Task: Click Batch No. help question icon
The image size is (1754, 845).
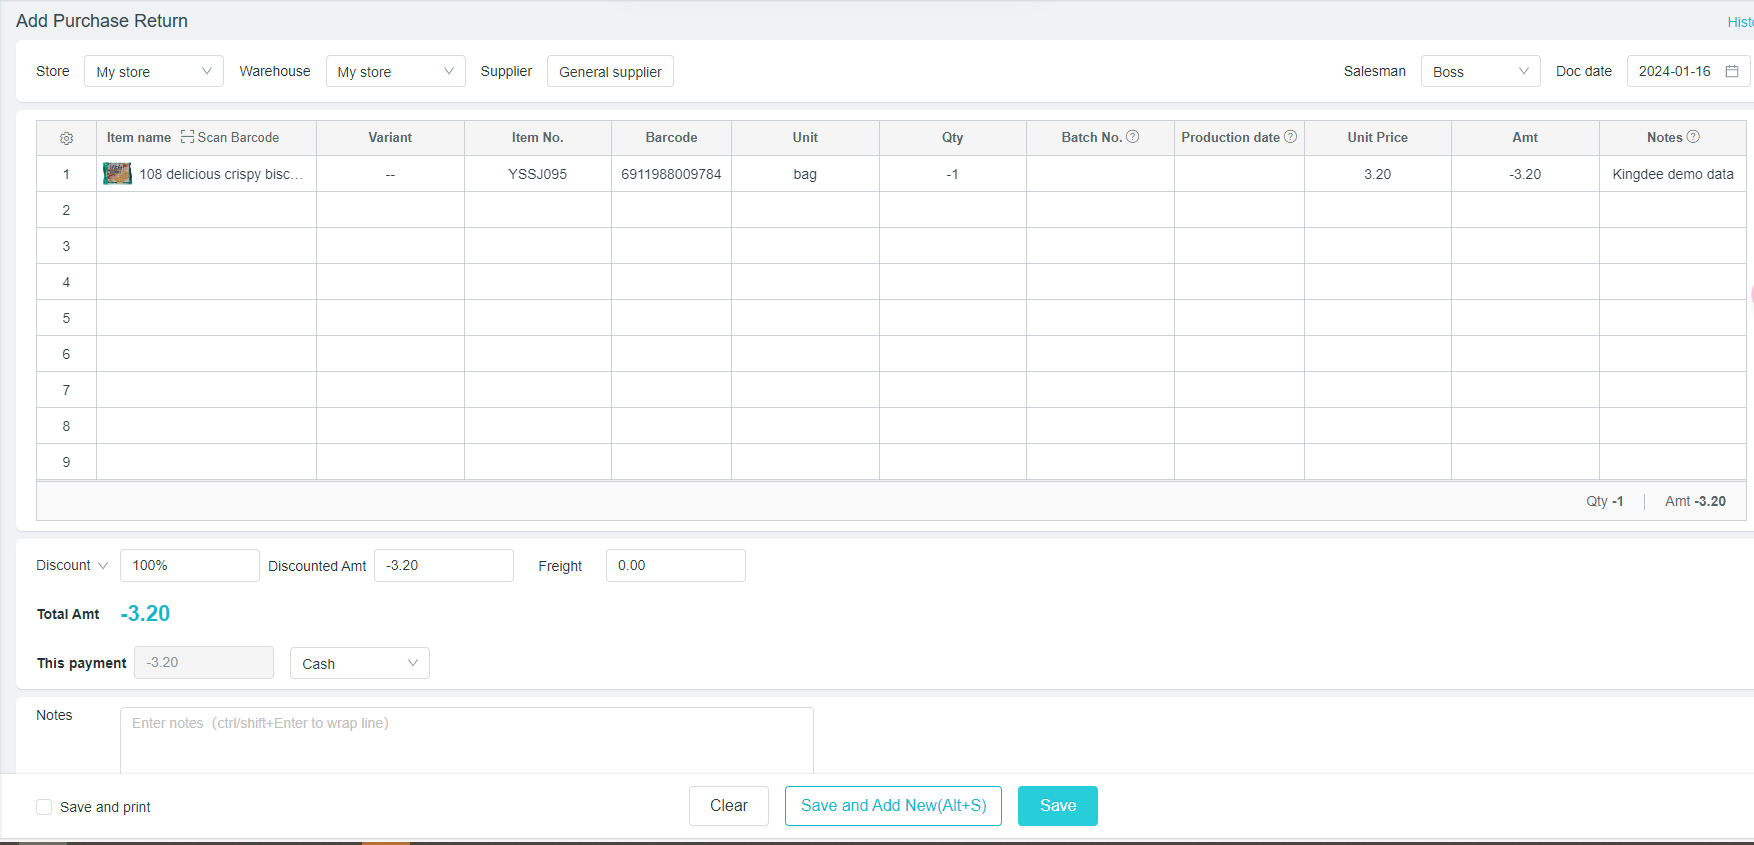Action: pyautogui.click(x=1133, y=137)
